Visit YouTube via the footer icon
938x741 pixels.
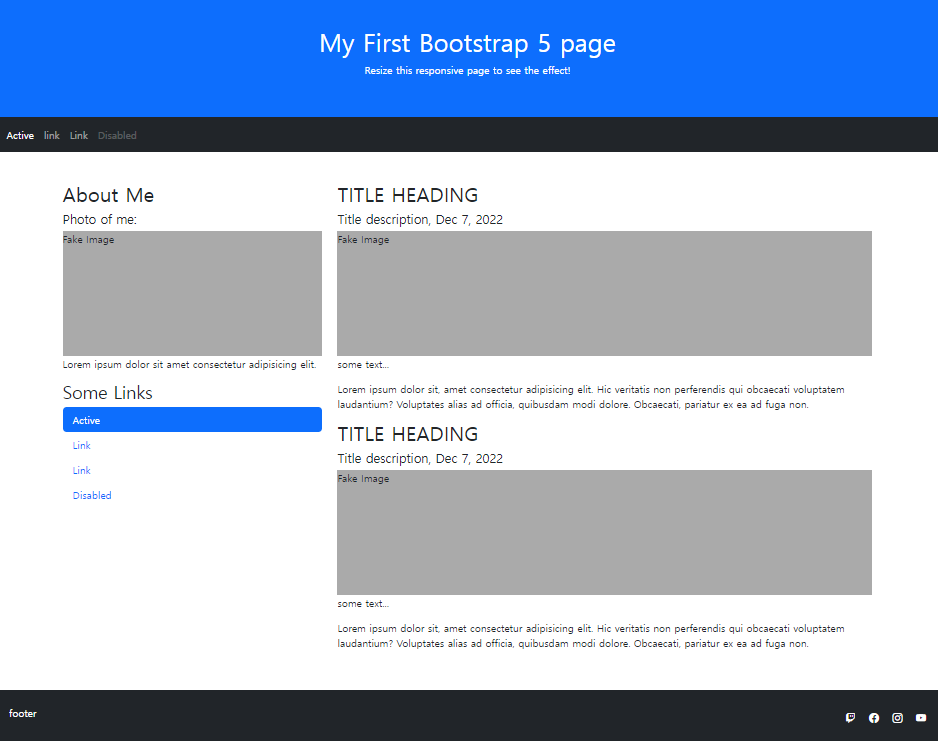click(x=920, y=717)
